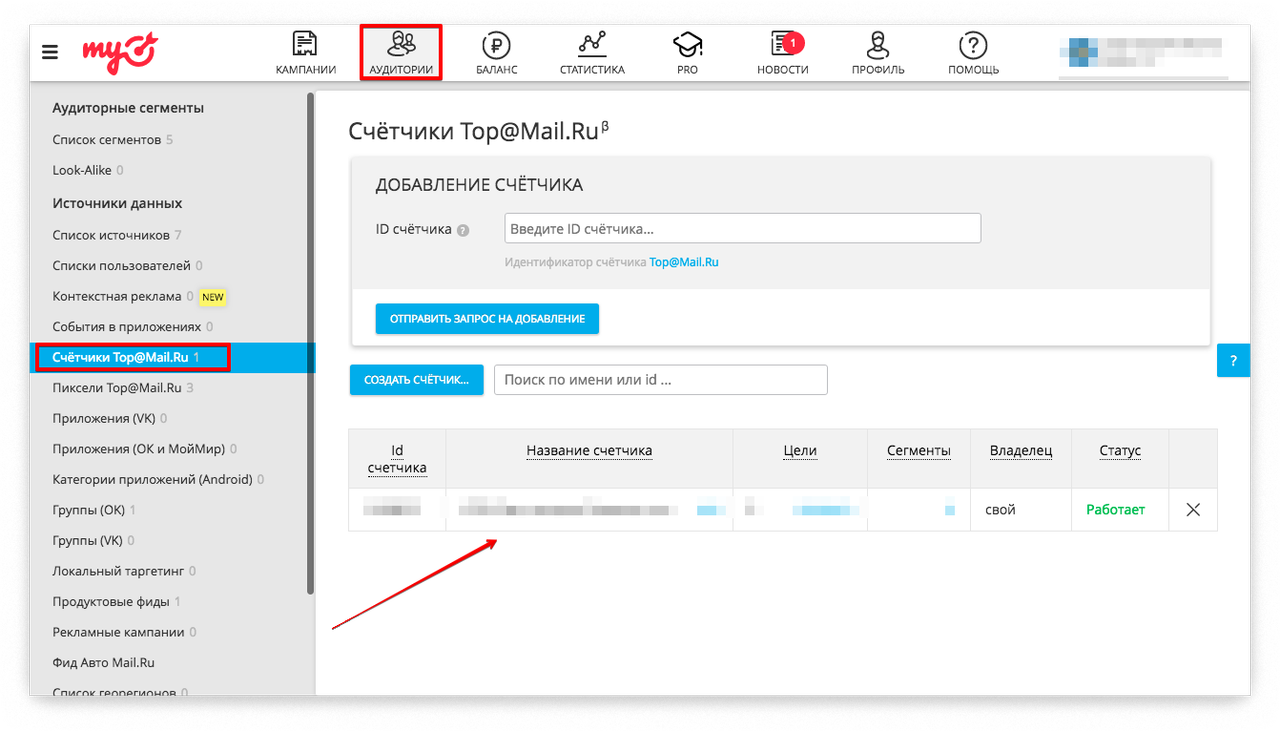The width and height of the screenshot is (1280, 731).
Task: Open Фид Авто Mail.Ru in sidebar
Action: [x=104, y=662]
